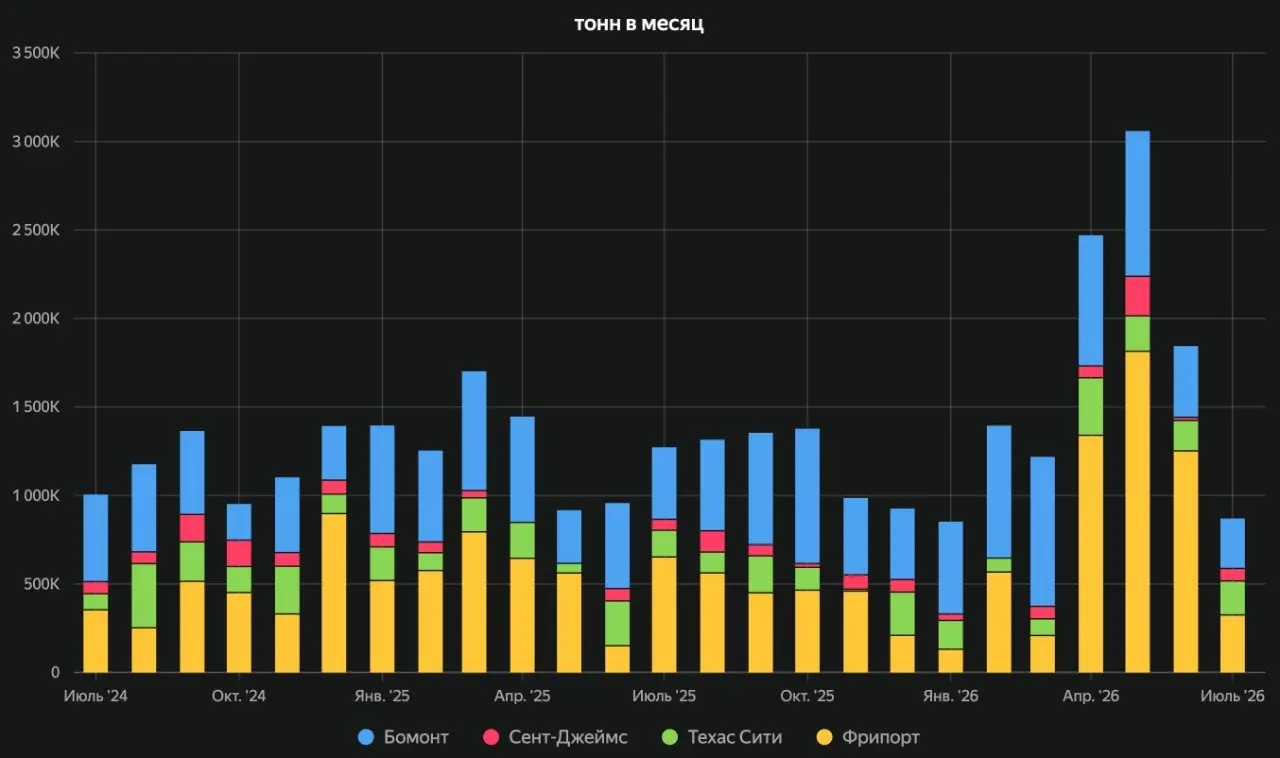Select the blue segment of the tallest bar
The height and width of the screenshot is (758, 1280).
(x=1138, y=204)
